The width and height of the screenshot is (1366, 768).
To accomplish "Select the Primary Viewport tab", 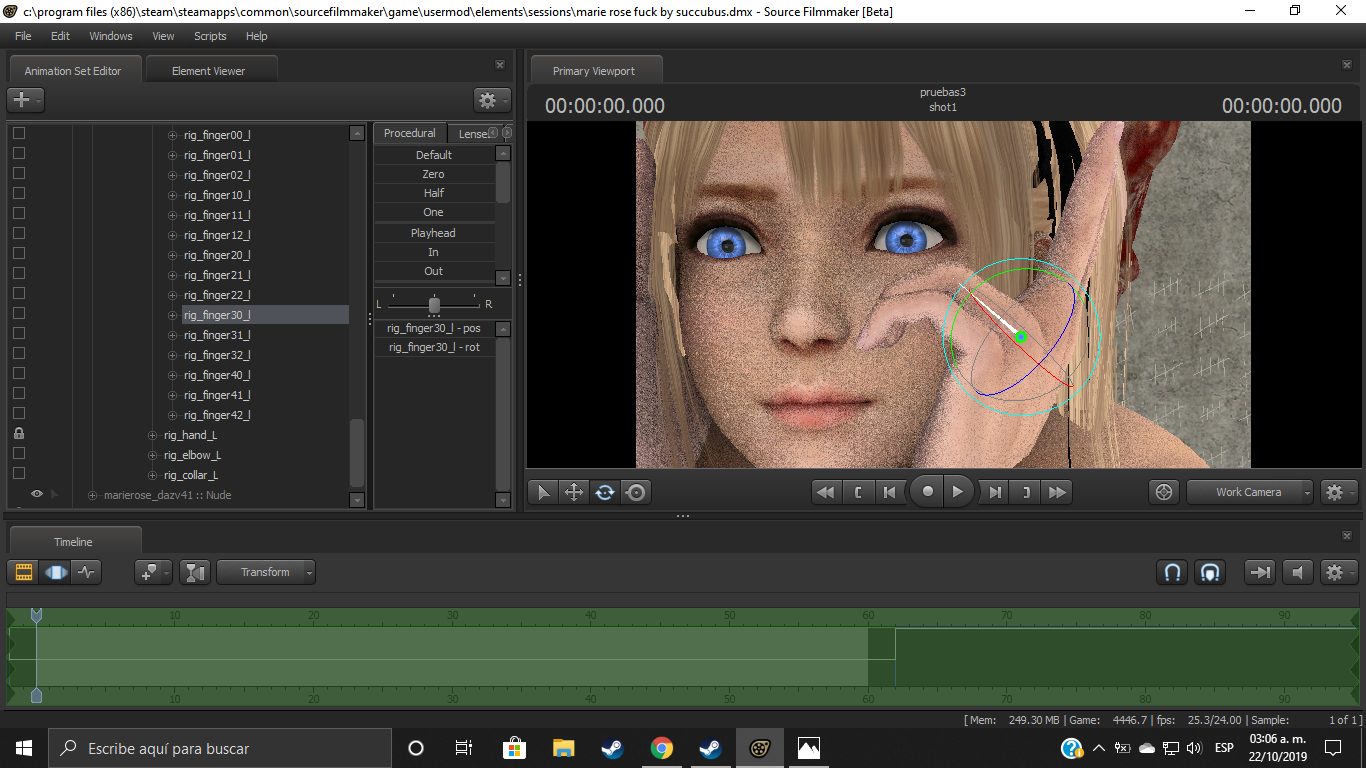I will (594, 71).
